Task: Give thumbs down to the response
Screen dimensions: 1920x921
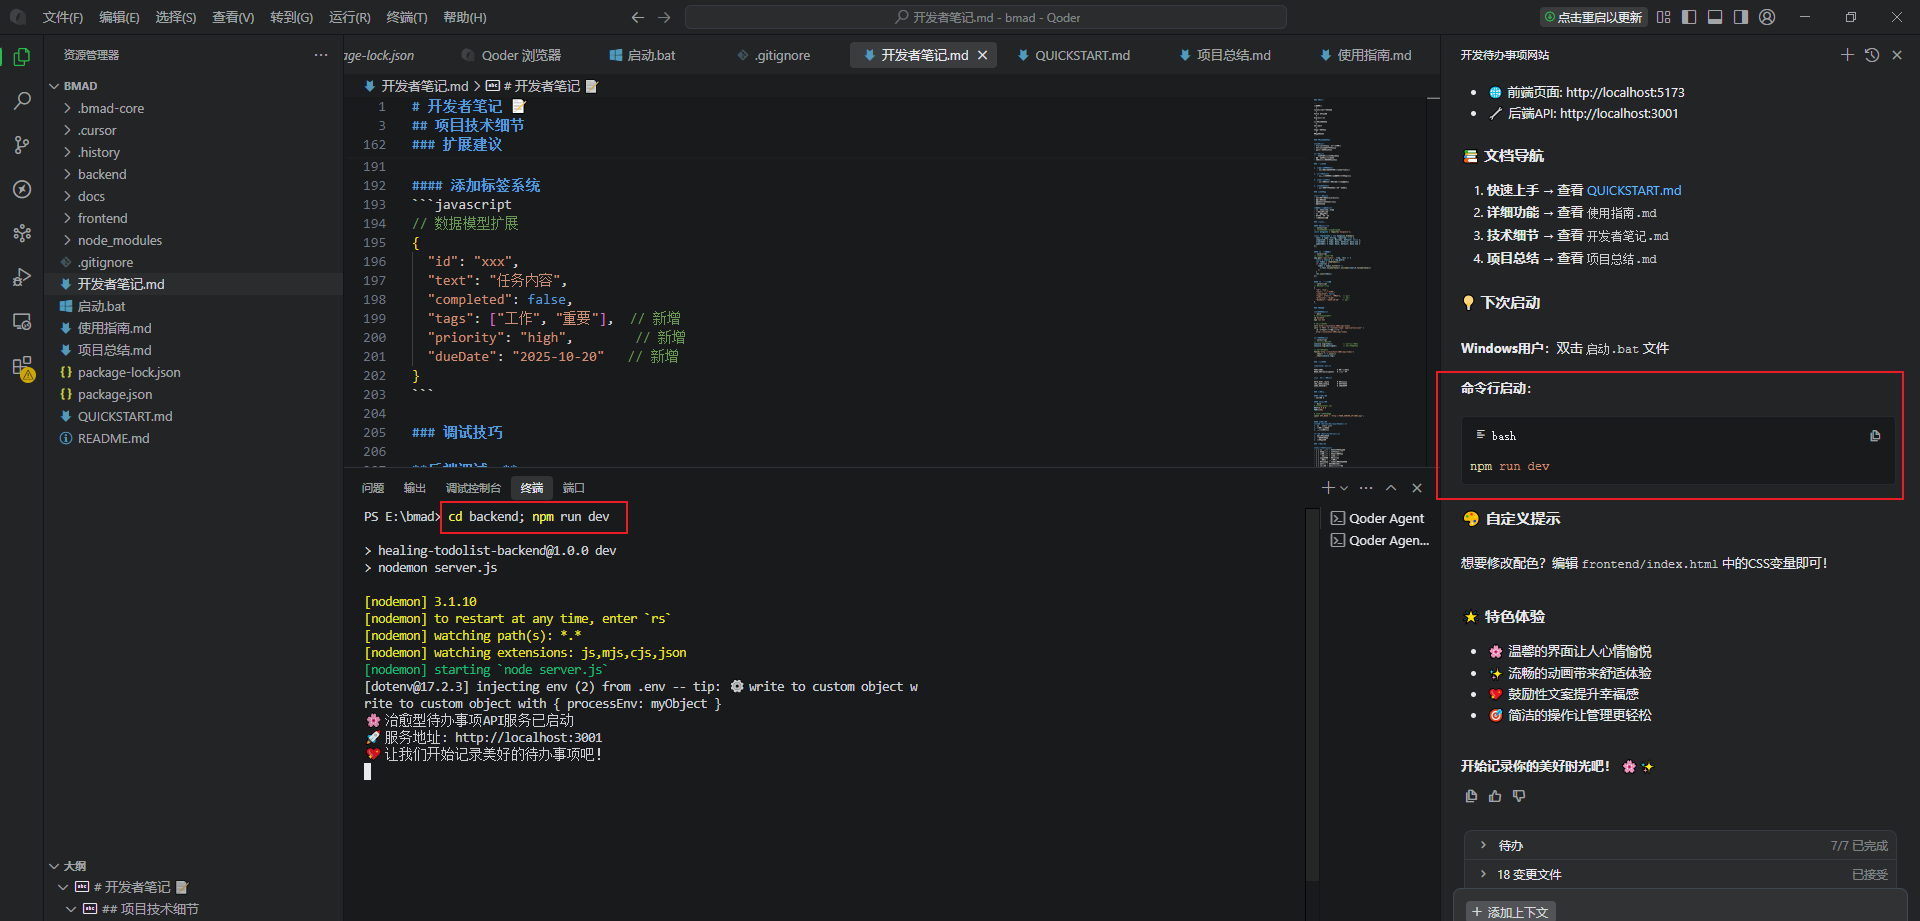Action: (1519, 796)
